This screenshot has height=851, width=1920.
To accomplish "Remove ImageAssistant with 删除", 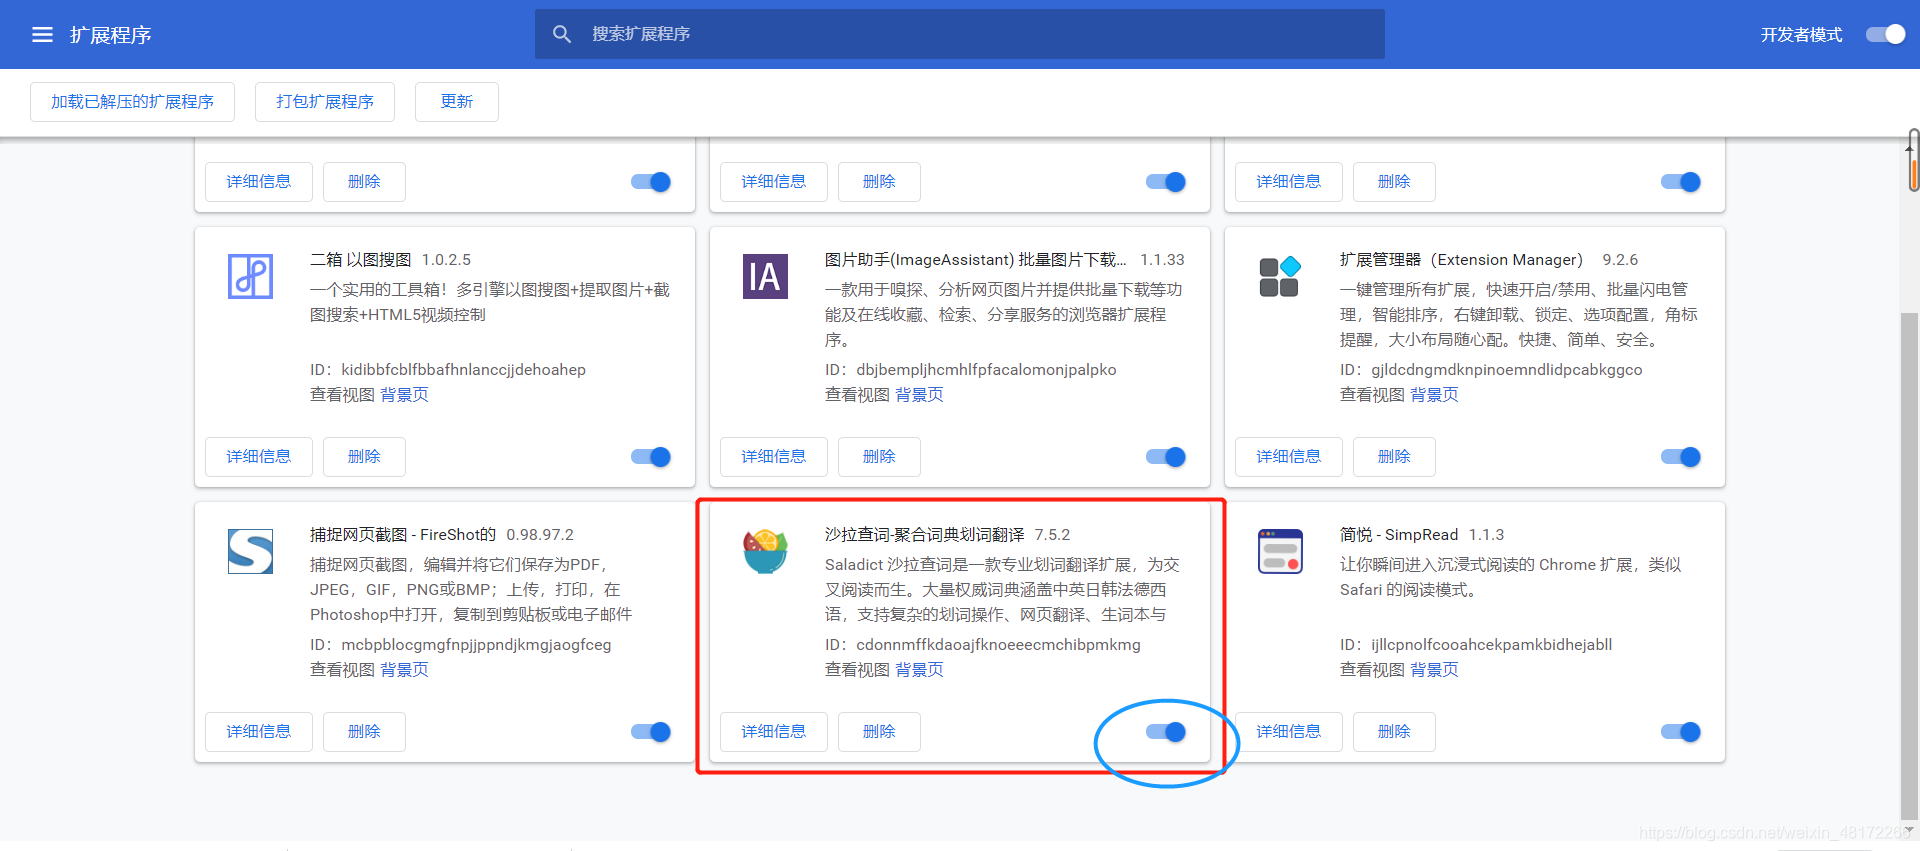I will (879, 457).
